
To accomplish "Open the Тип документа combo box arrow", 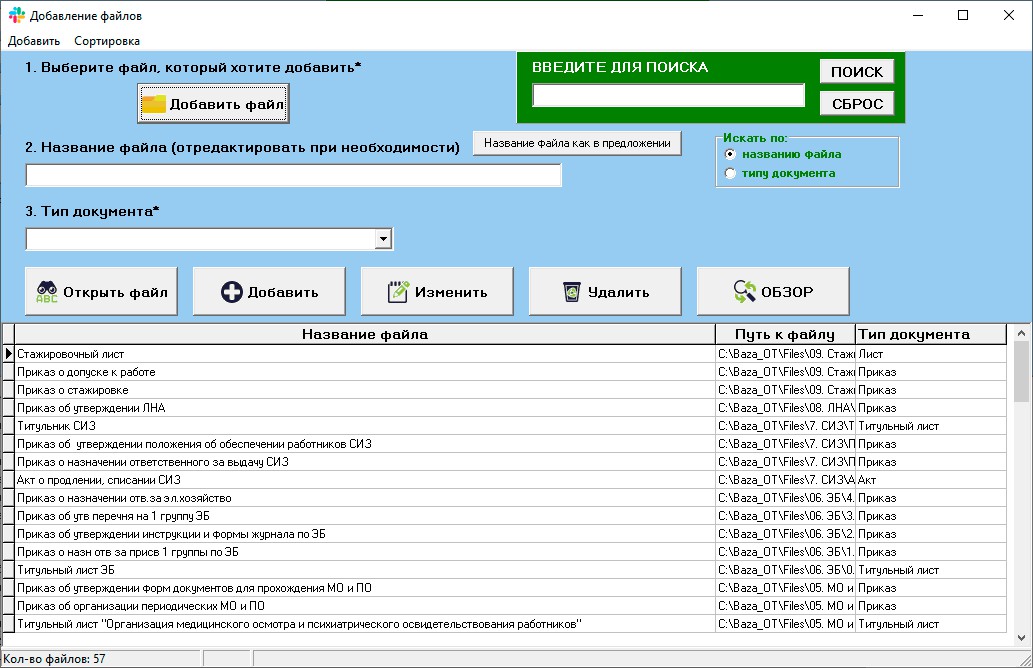I will click(383, 238).
